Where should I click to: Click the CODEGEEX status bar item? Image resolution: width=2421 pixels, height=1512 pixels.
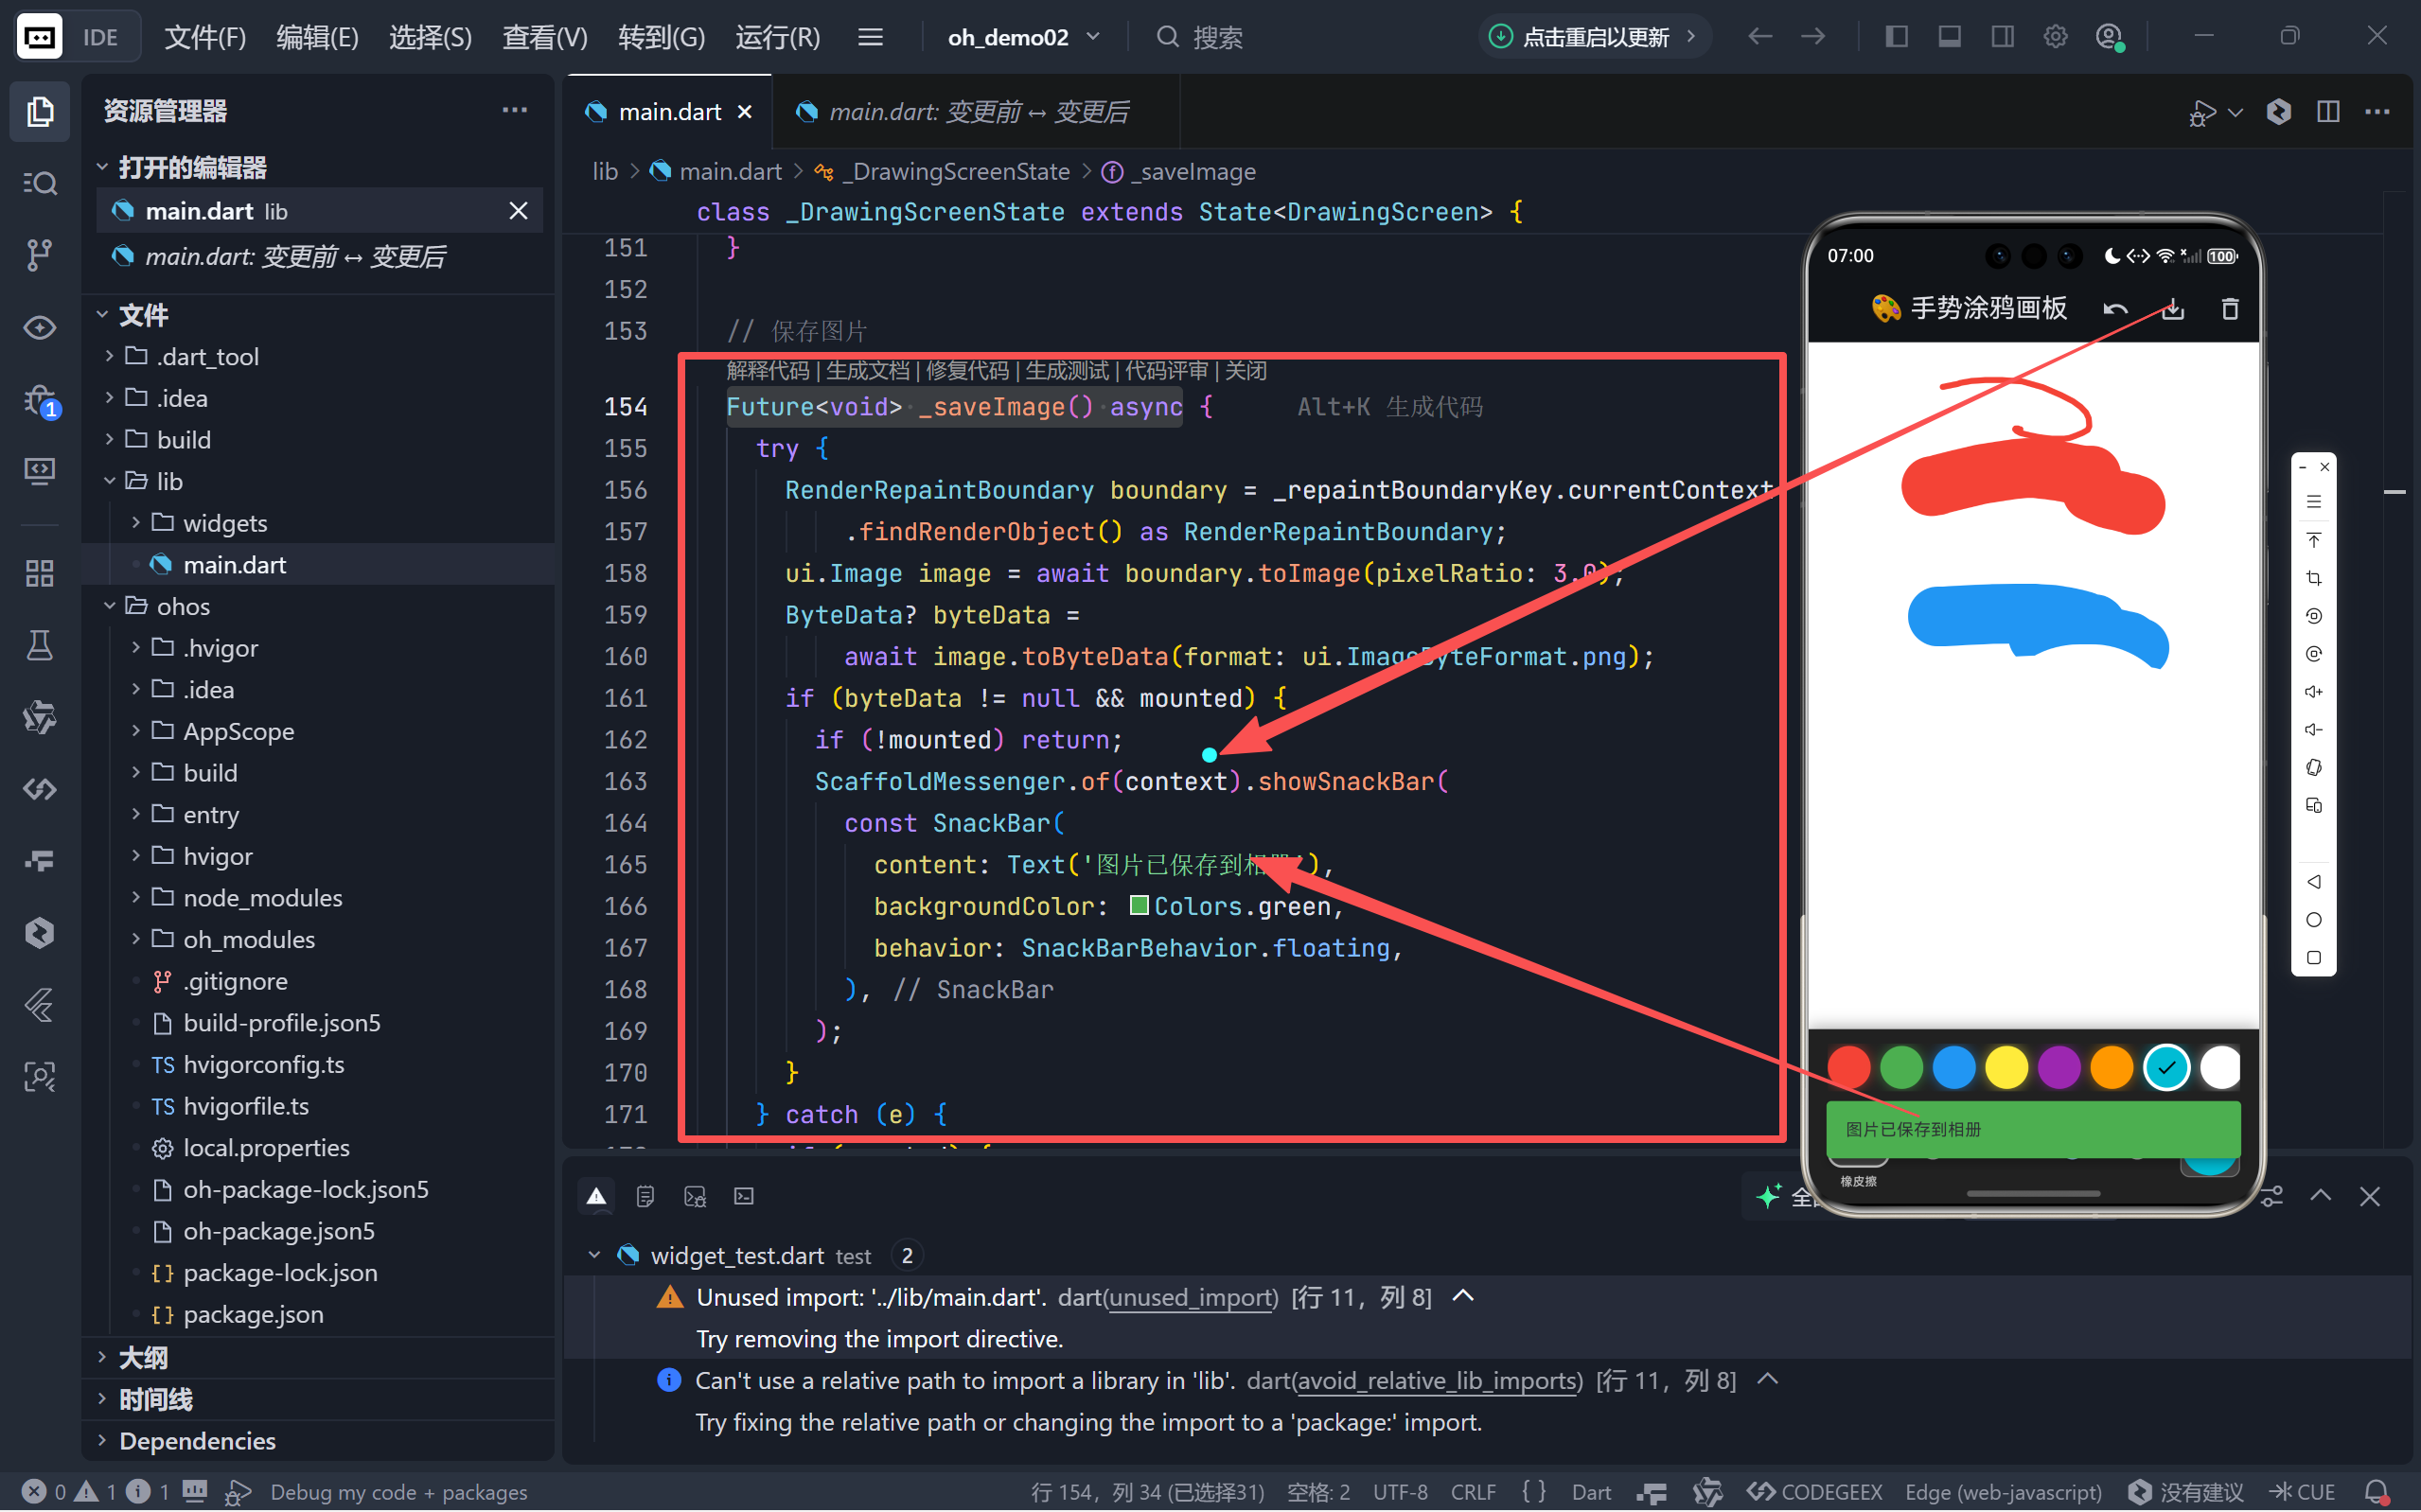coord(1815,1491)
